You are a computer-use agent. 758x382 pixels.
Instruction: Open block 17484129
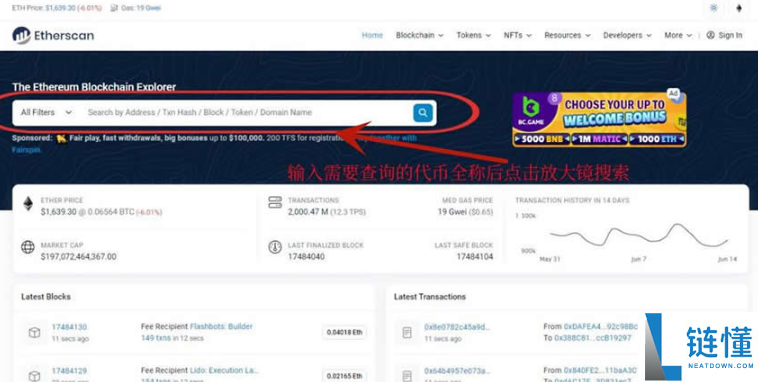point(69,371)
